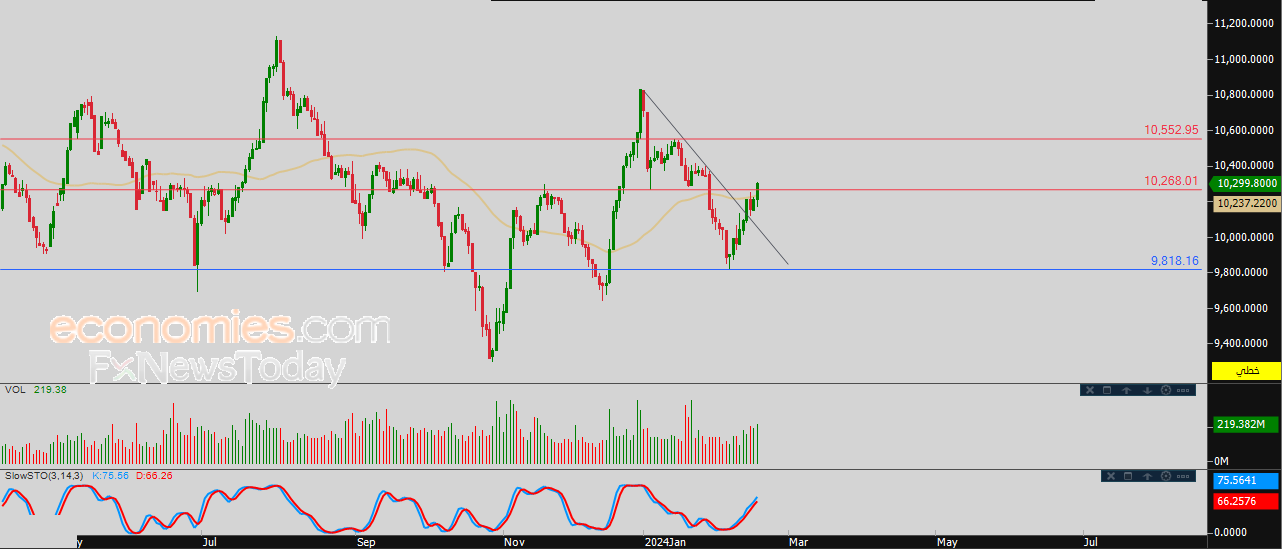Remove the VOL indicator panel with X
Viewport: 1282px width, 549px height.
(1090, 390)
